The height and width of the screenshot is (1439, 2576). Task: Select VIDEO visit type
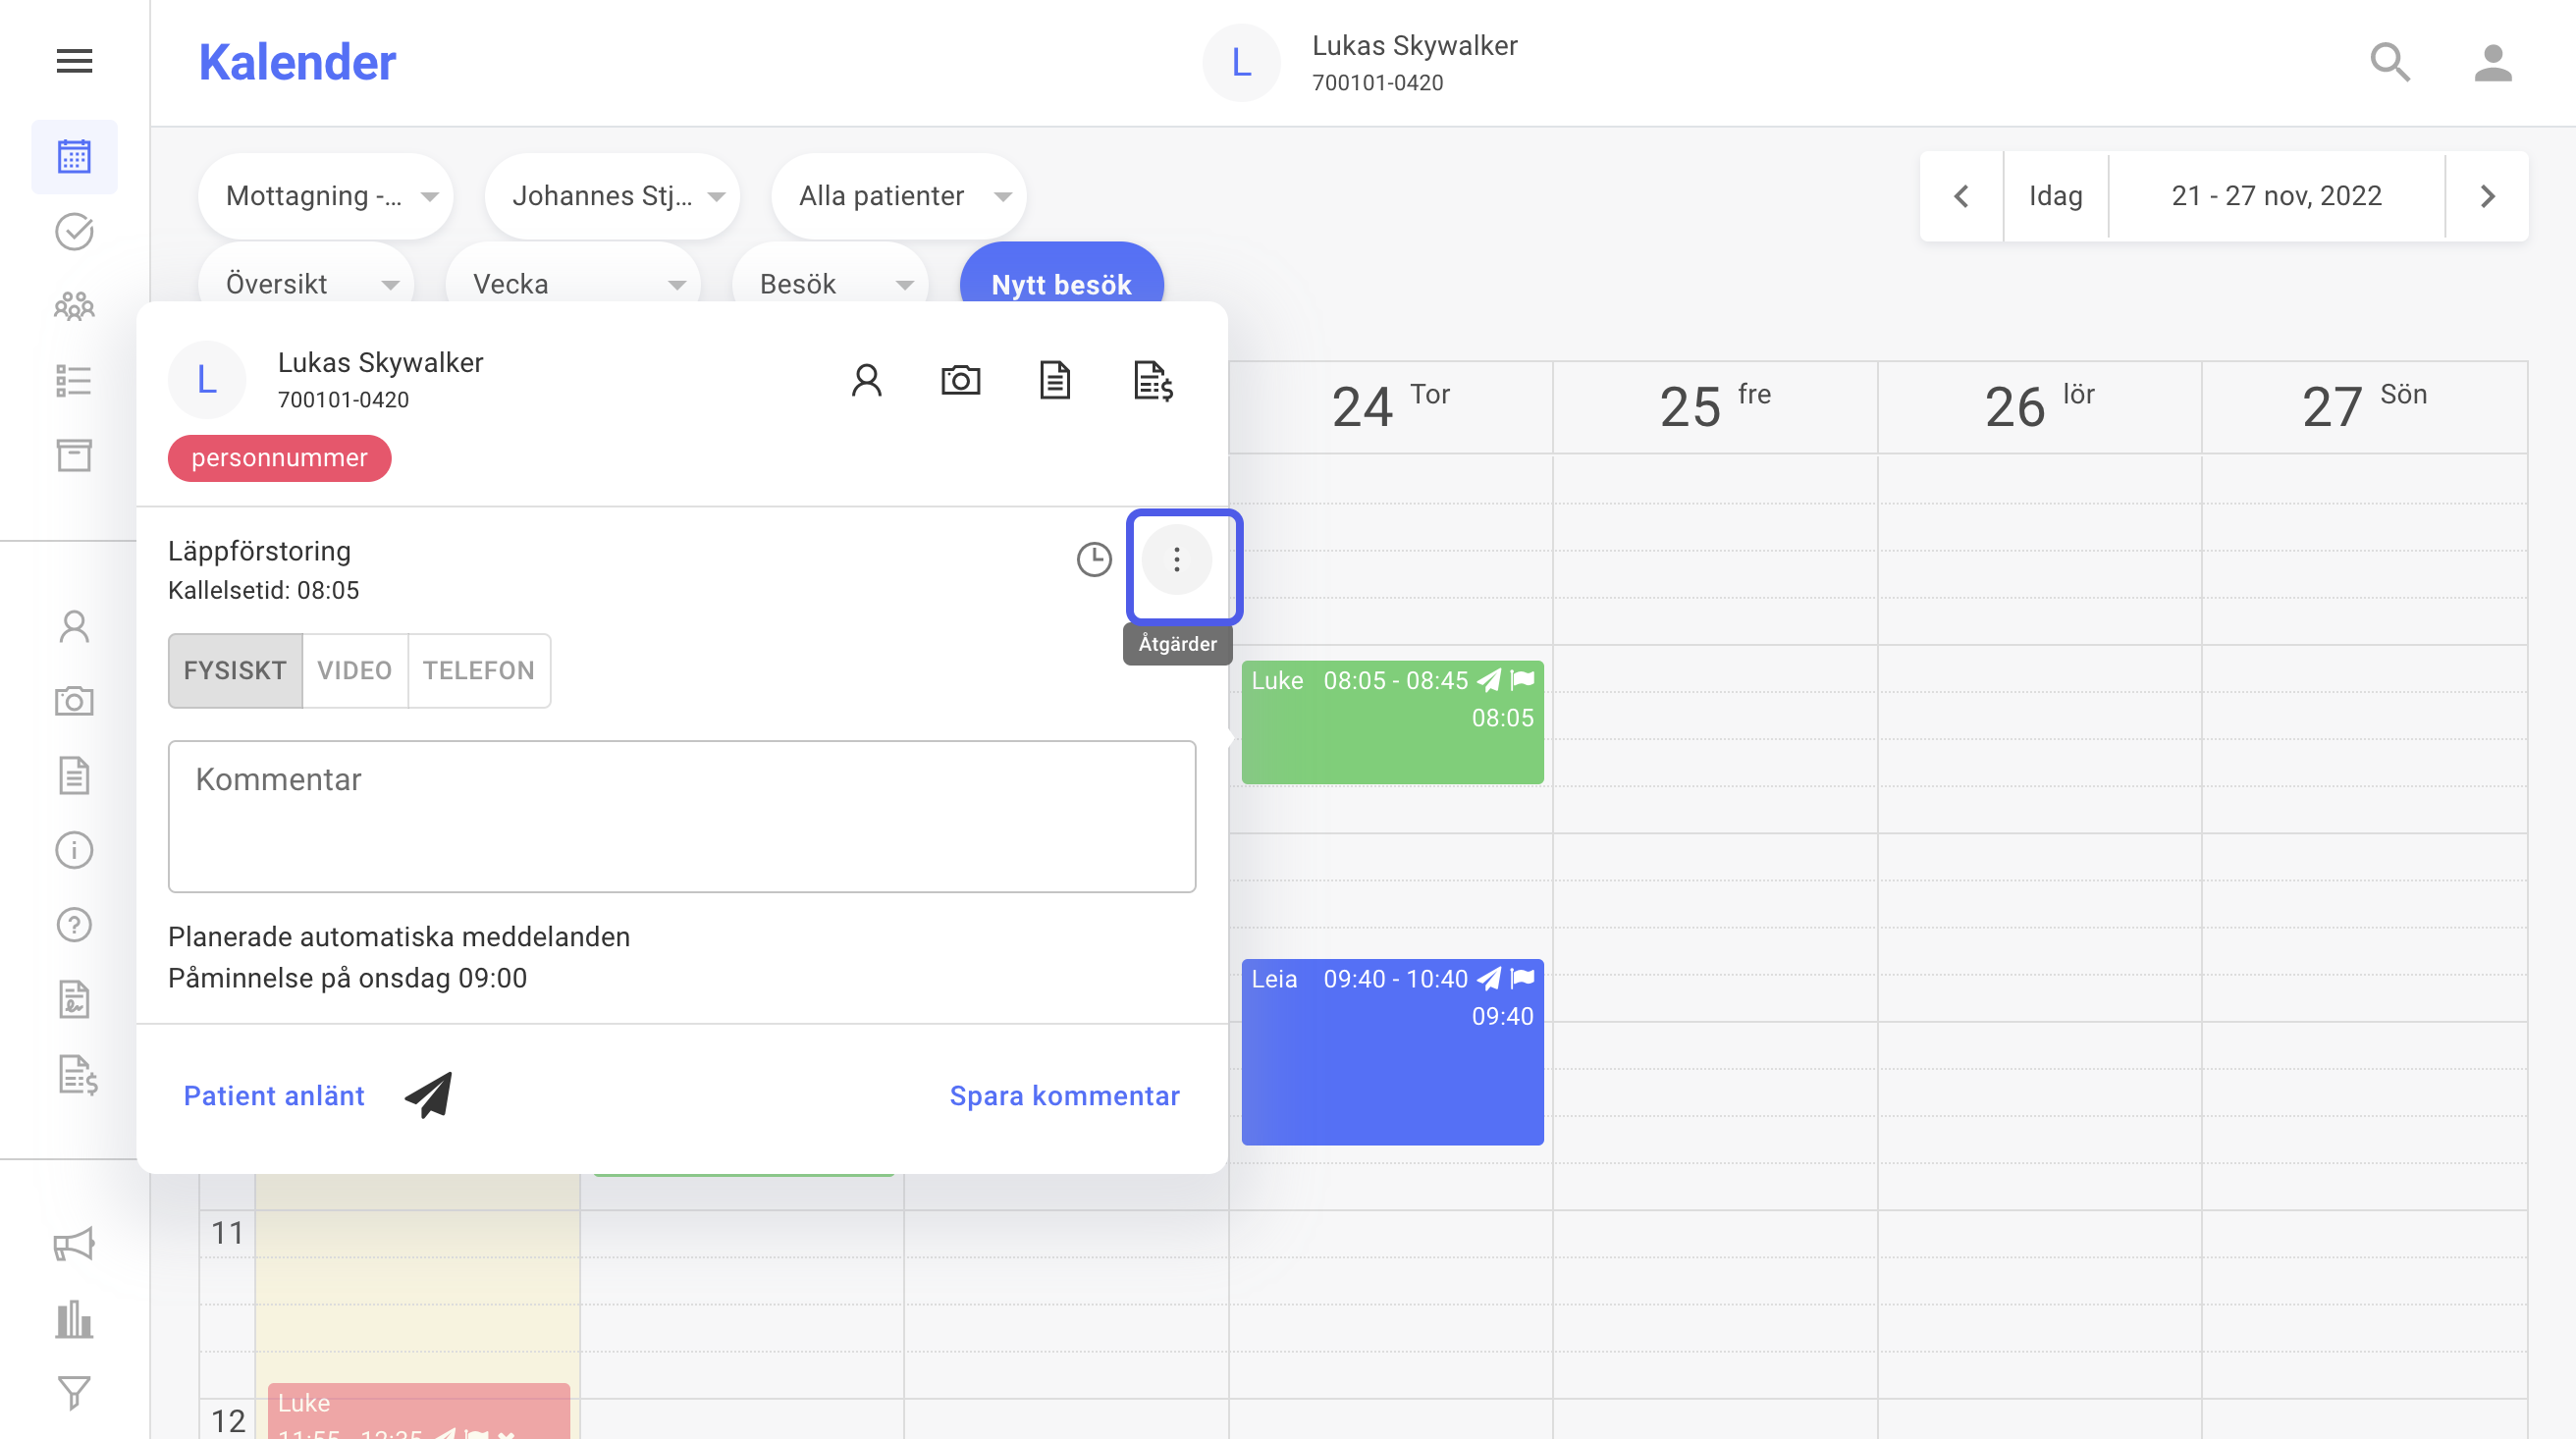tap(355, 670)
